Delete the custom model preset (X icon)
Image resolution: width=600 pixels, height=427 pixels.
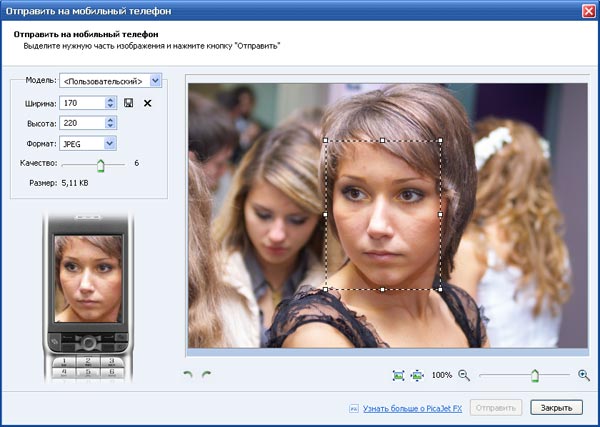click(x=148, y=102)
